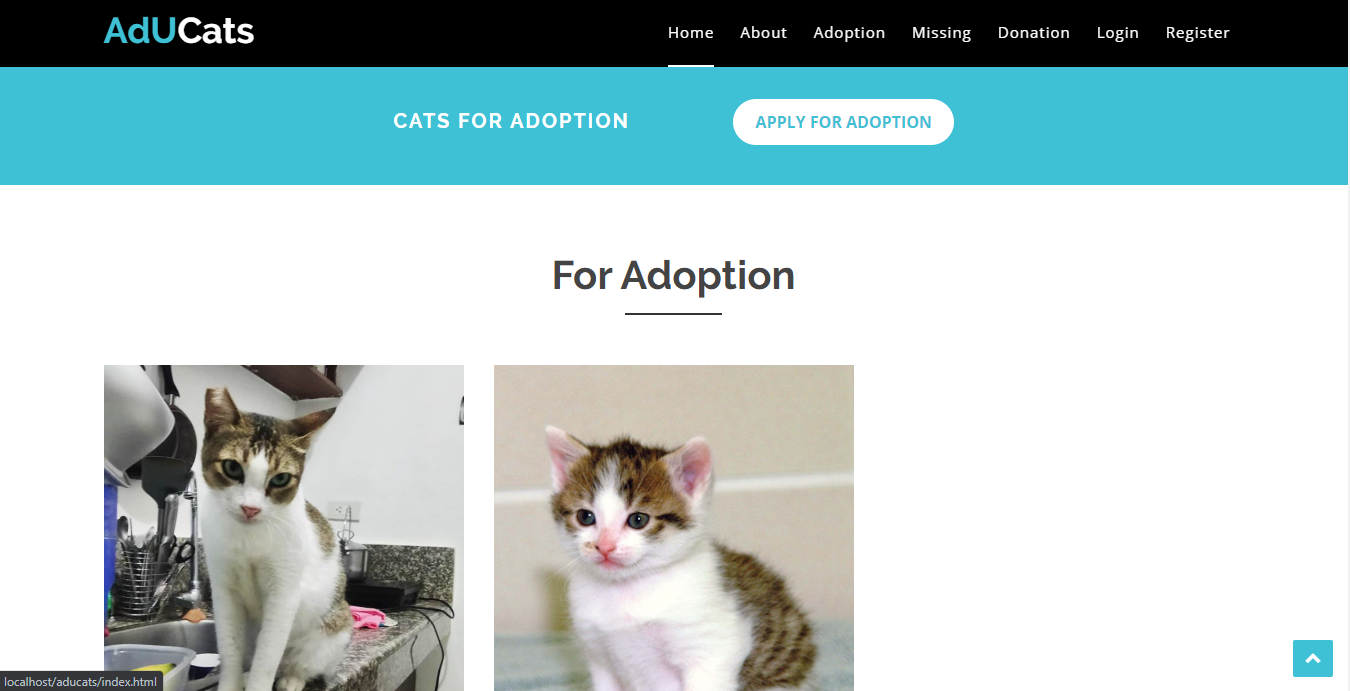The height and width of the screenshot is (691, 1350).
Task: Go to the Home menu item
Action: click(x=691, y=32)
